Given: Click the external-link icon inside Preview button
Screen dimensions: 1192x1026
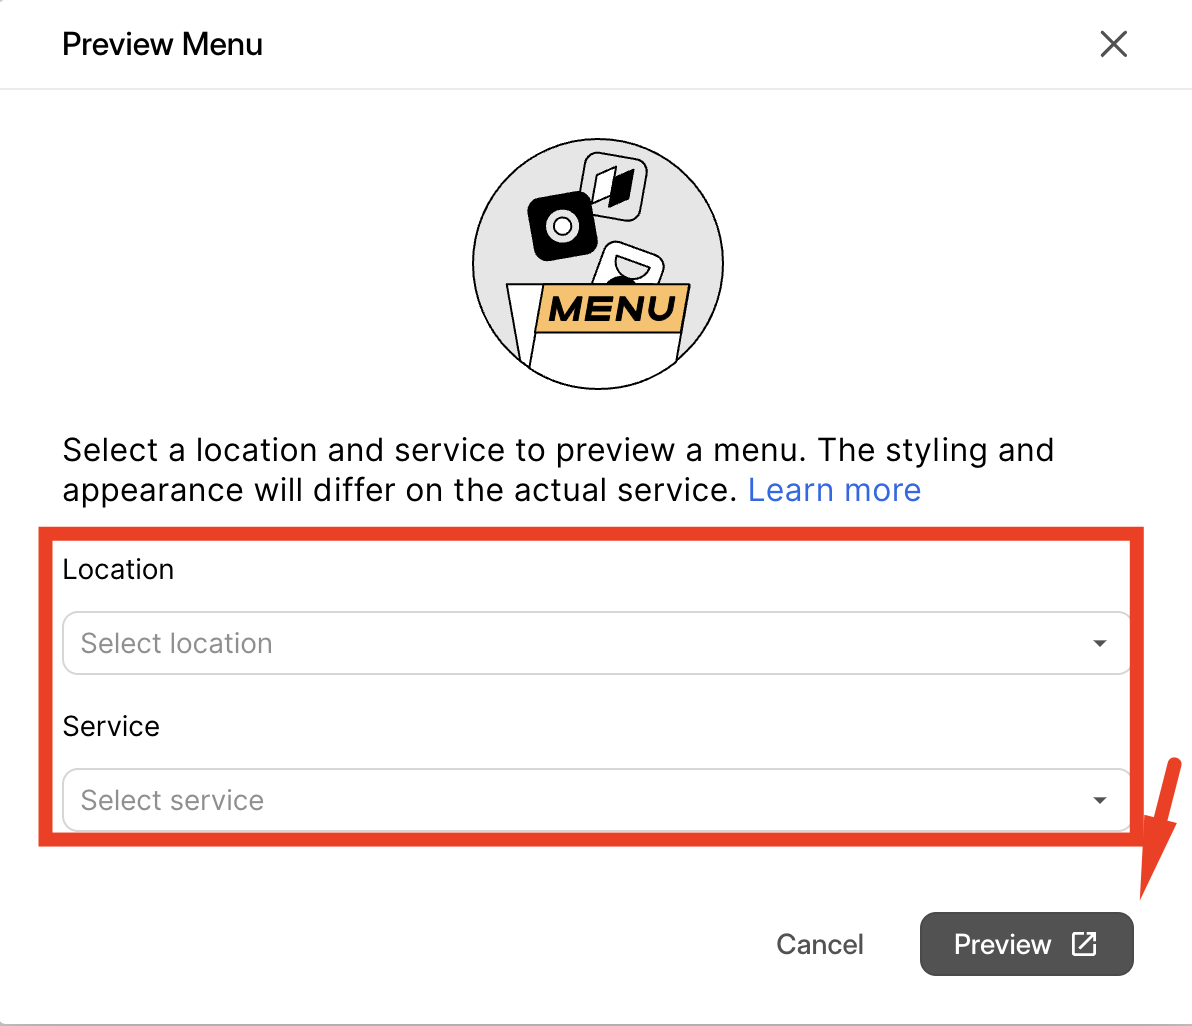Looking at the screenshot, I should [x=1083, y=944].
